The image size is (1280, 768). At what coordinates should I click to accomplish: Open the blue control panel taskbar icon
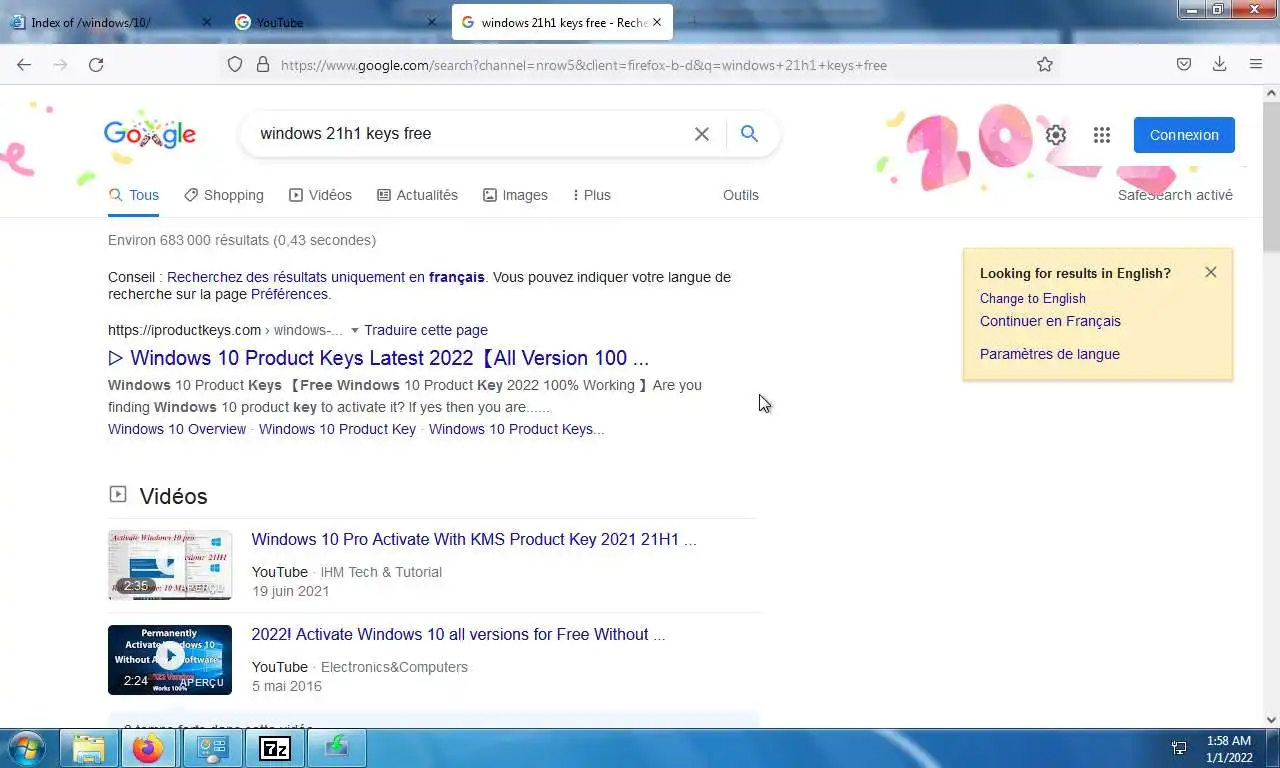[x=212, y=748]
